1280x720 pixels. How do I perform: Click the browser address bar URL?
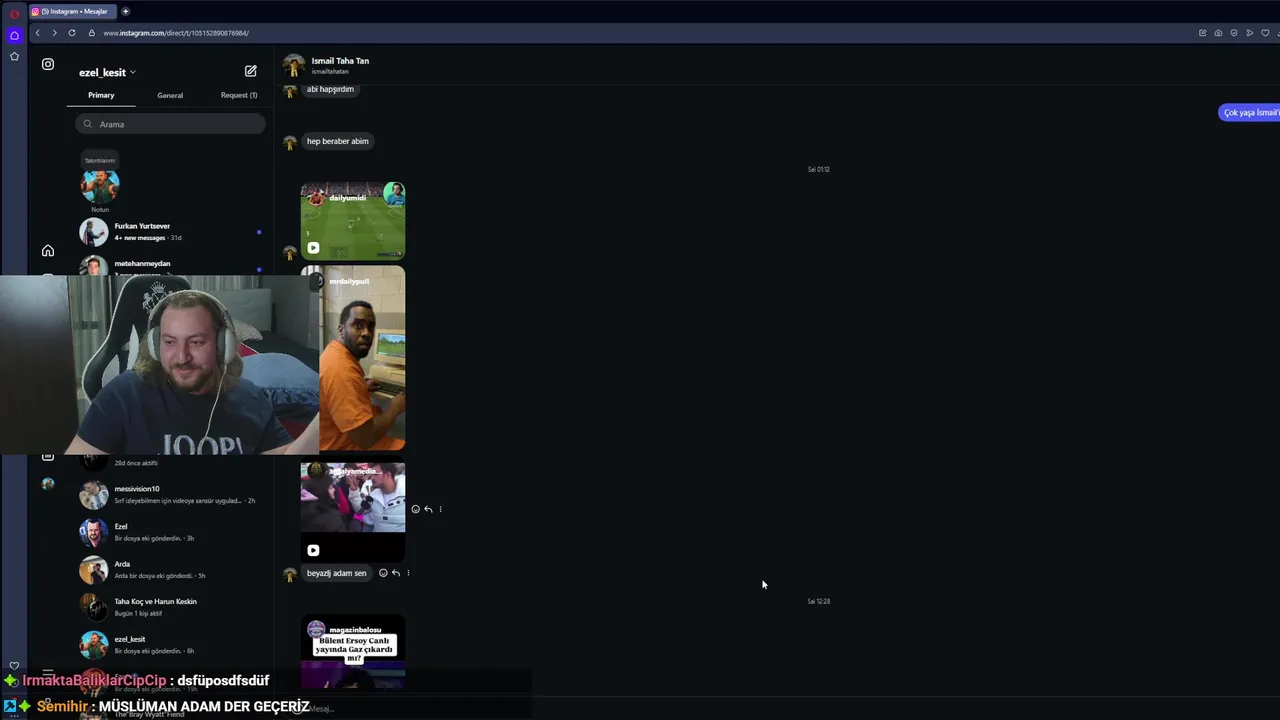176,33
